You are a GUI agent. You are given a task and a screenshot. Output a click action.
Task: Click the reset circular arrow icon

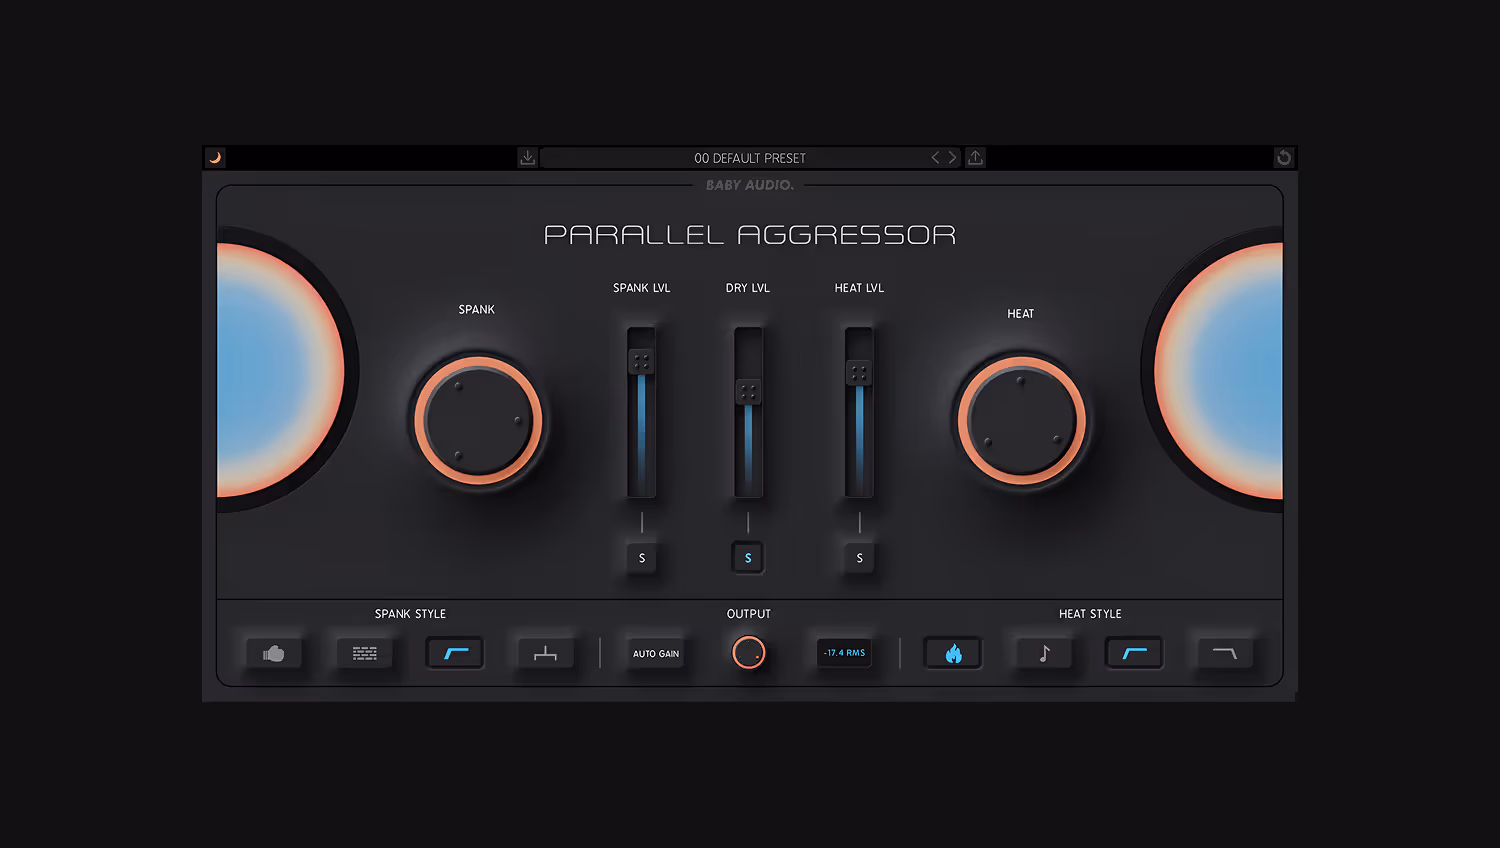(1284, 158)
